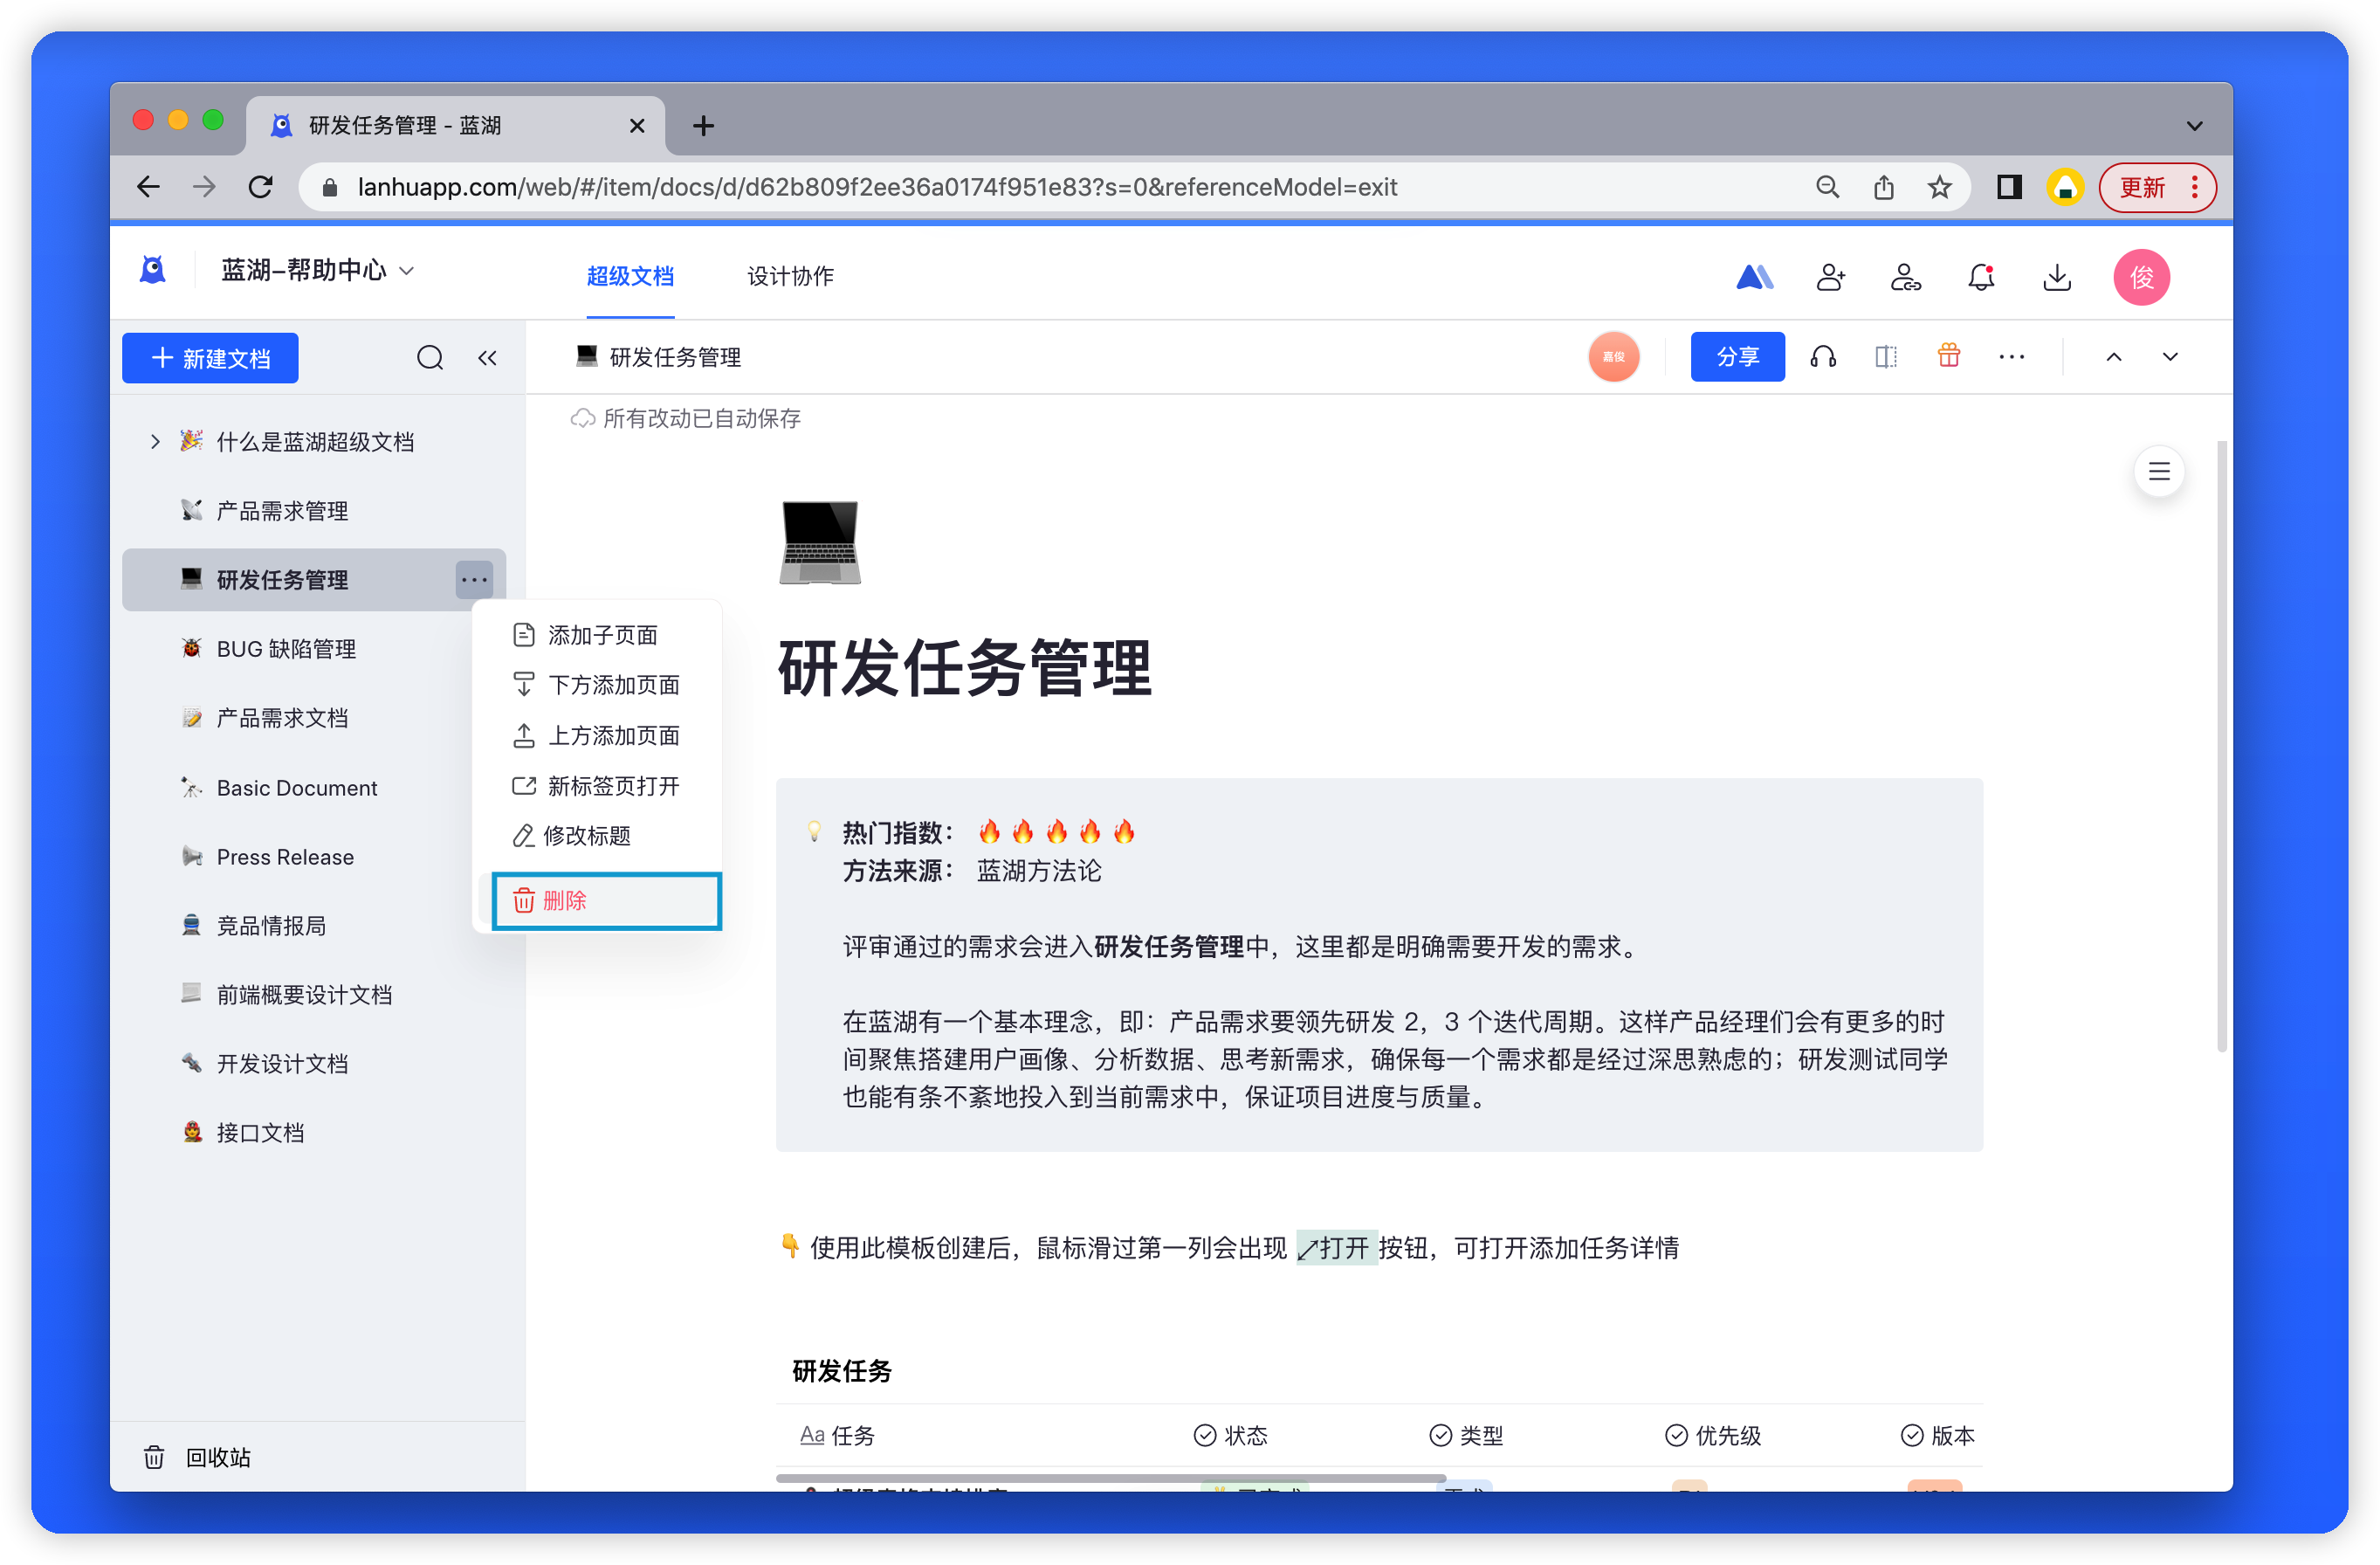Switch to the 超级文档 tab

(x=630, y=276)
